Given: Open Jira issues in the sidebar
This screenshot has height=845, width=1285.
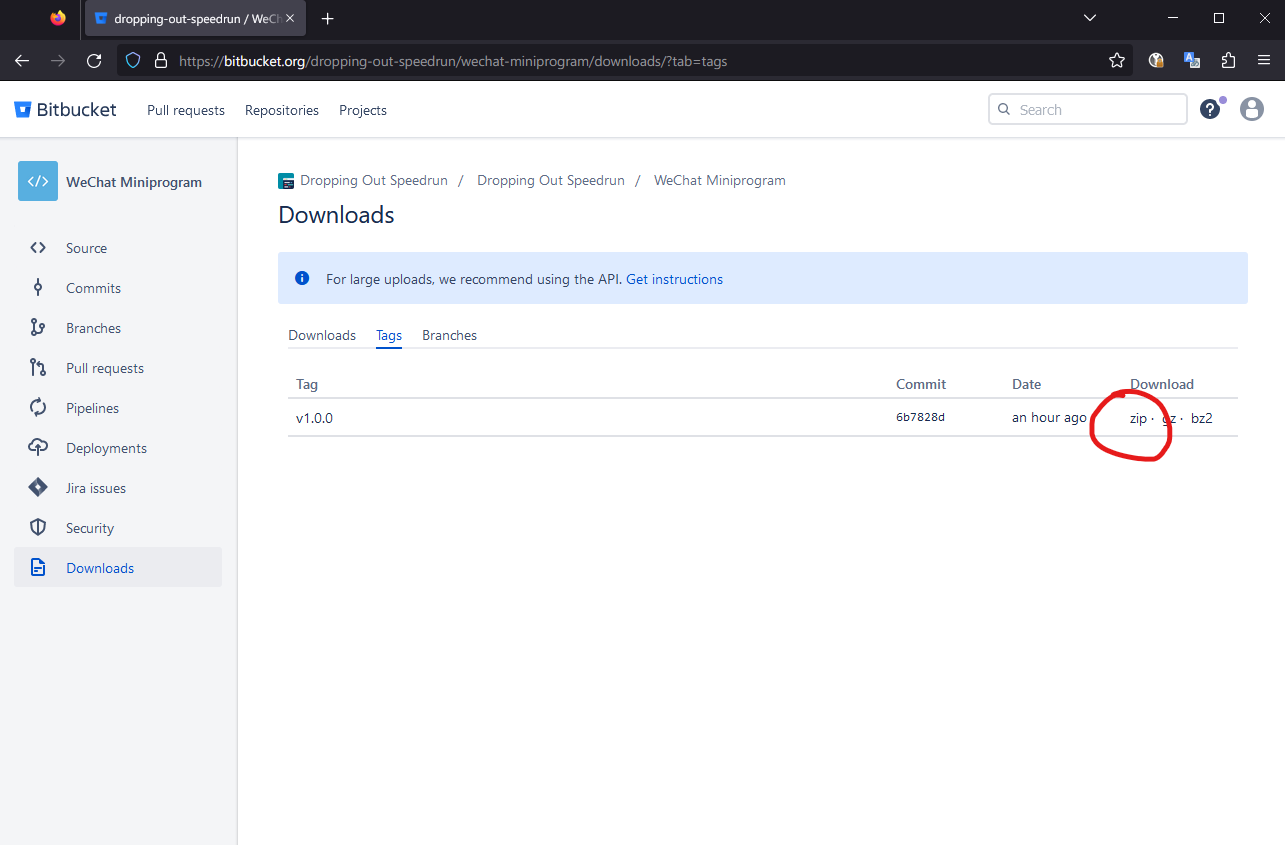Looking at the screenshot, I should [96, 488].
